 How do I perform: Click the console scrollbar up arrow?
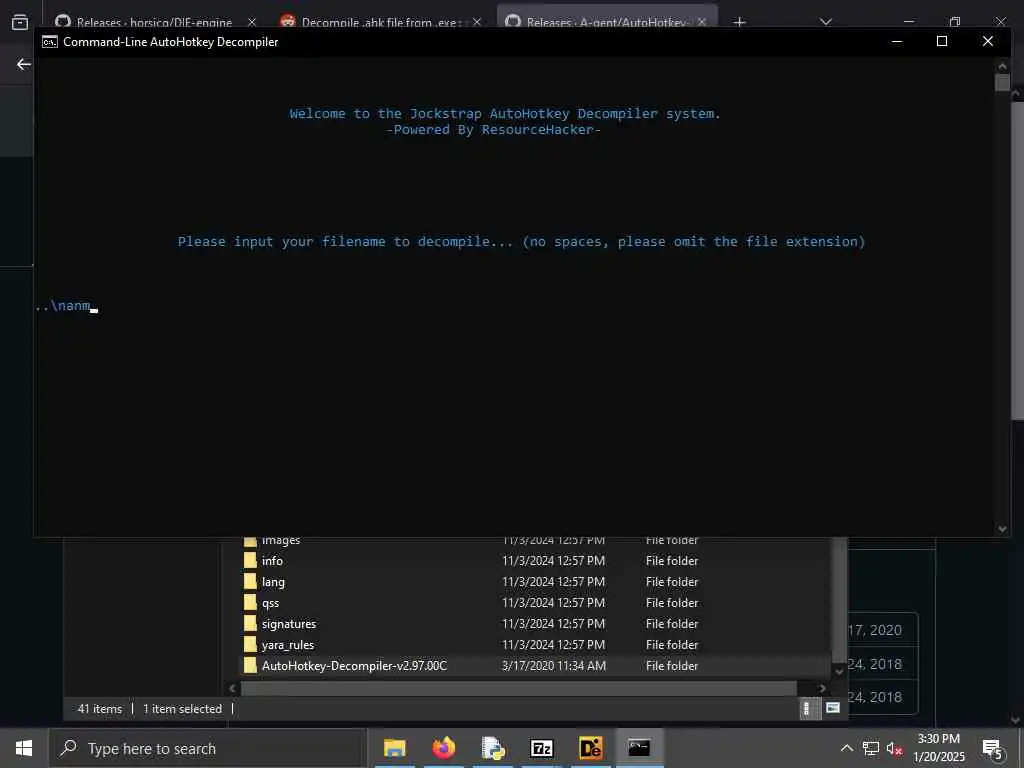(1002, 66)
